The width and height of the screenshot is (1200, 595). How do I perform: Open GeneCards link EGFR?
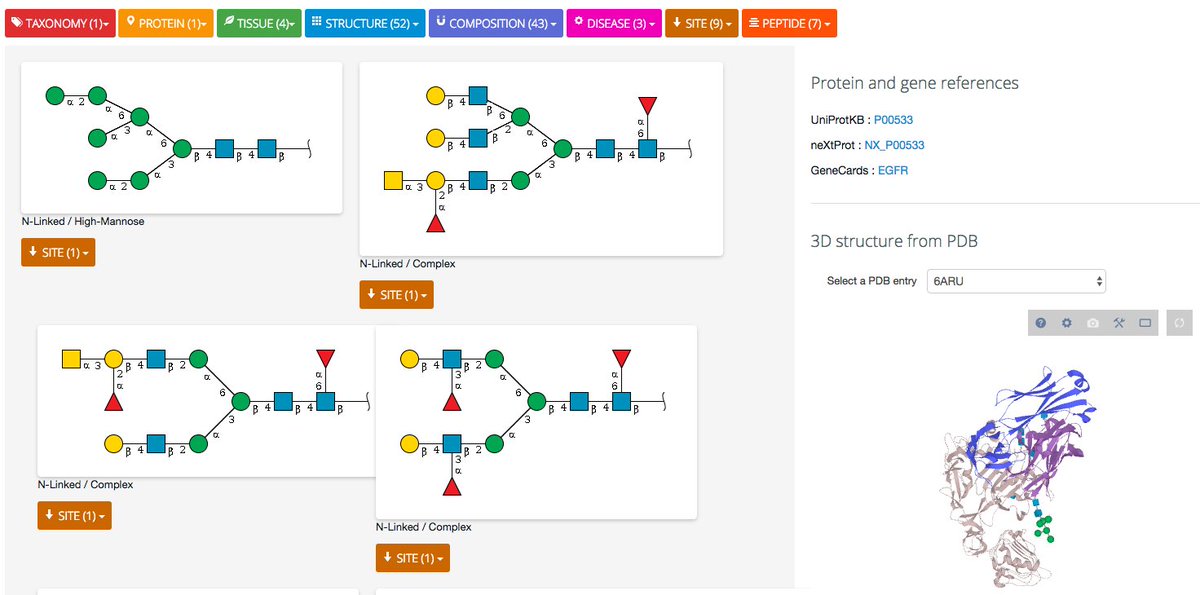click(x=893, y=171)
